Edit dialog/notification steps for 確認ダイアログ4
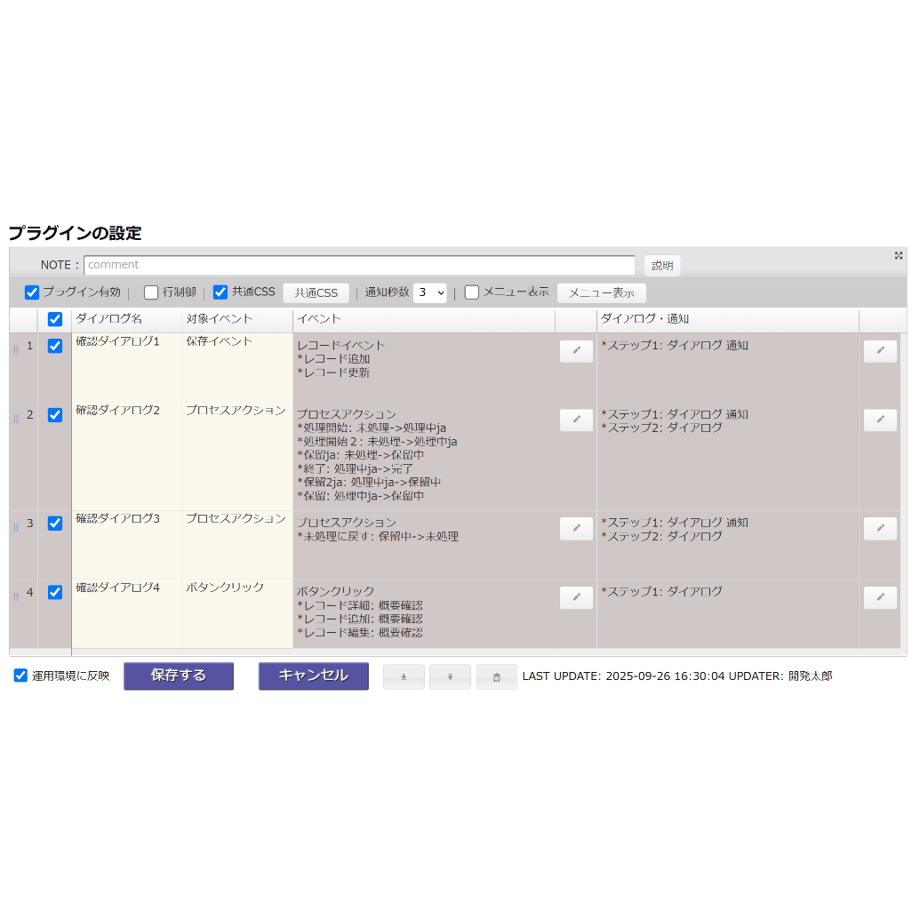Image resolution: width=920 pixels, height=920 pixels. [x=880, y=597]
